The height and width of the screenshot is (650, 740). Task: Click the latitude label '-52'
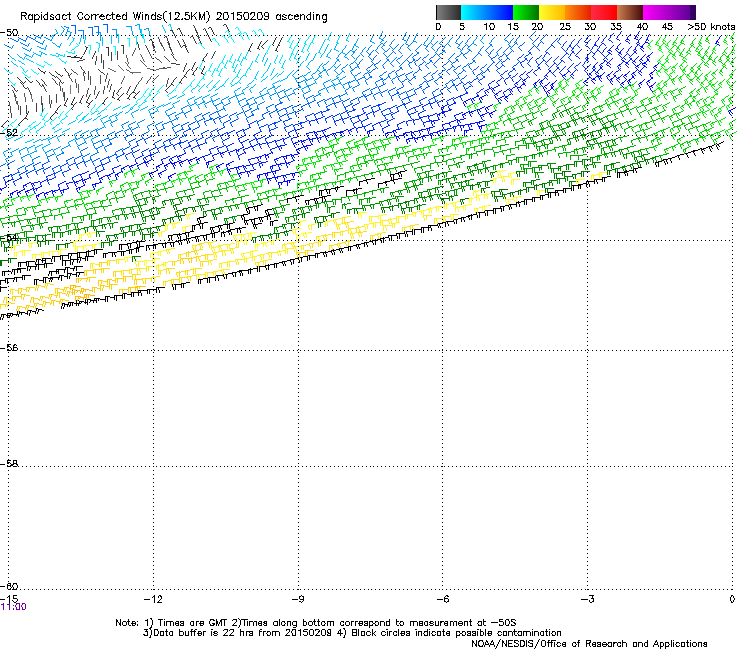[x=9, y=133]
